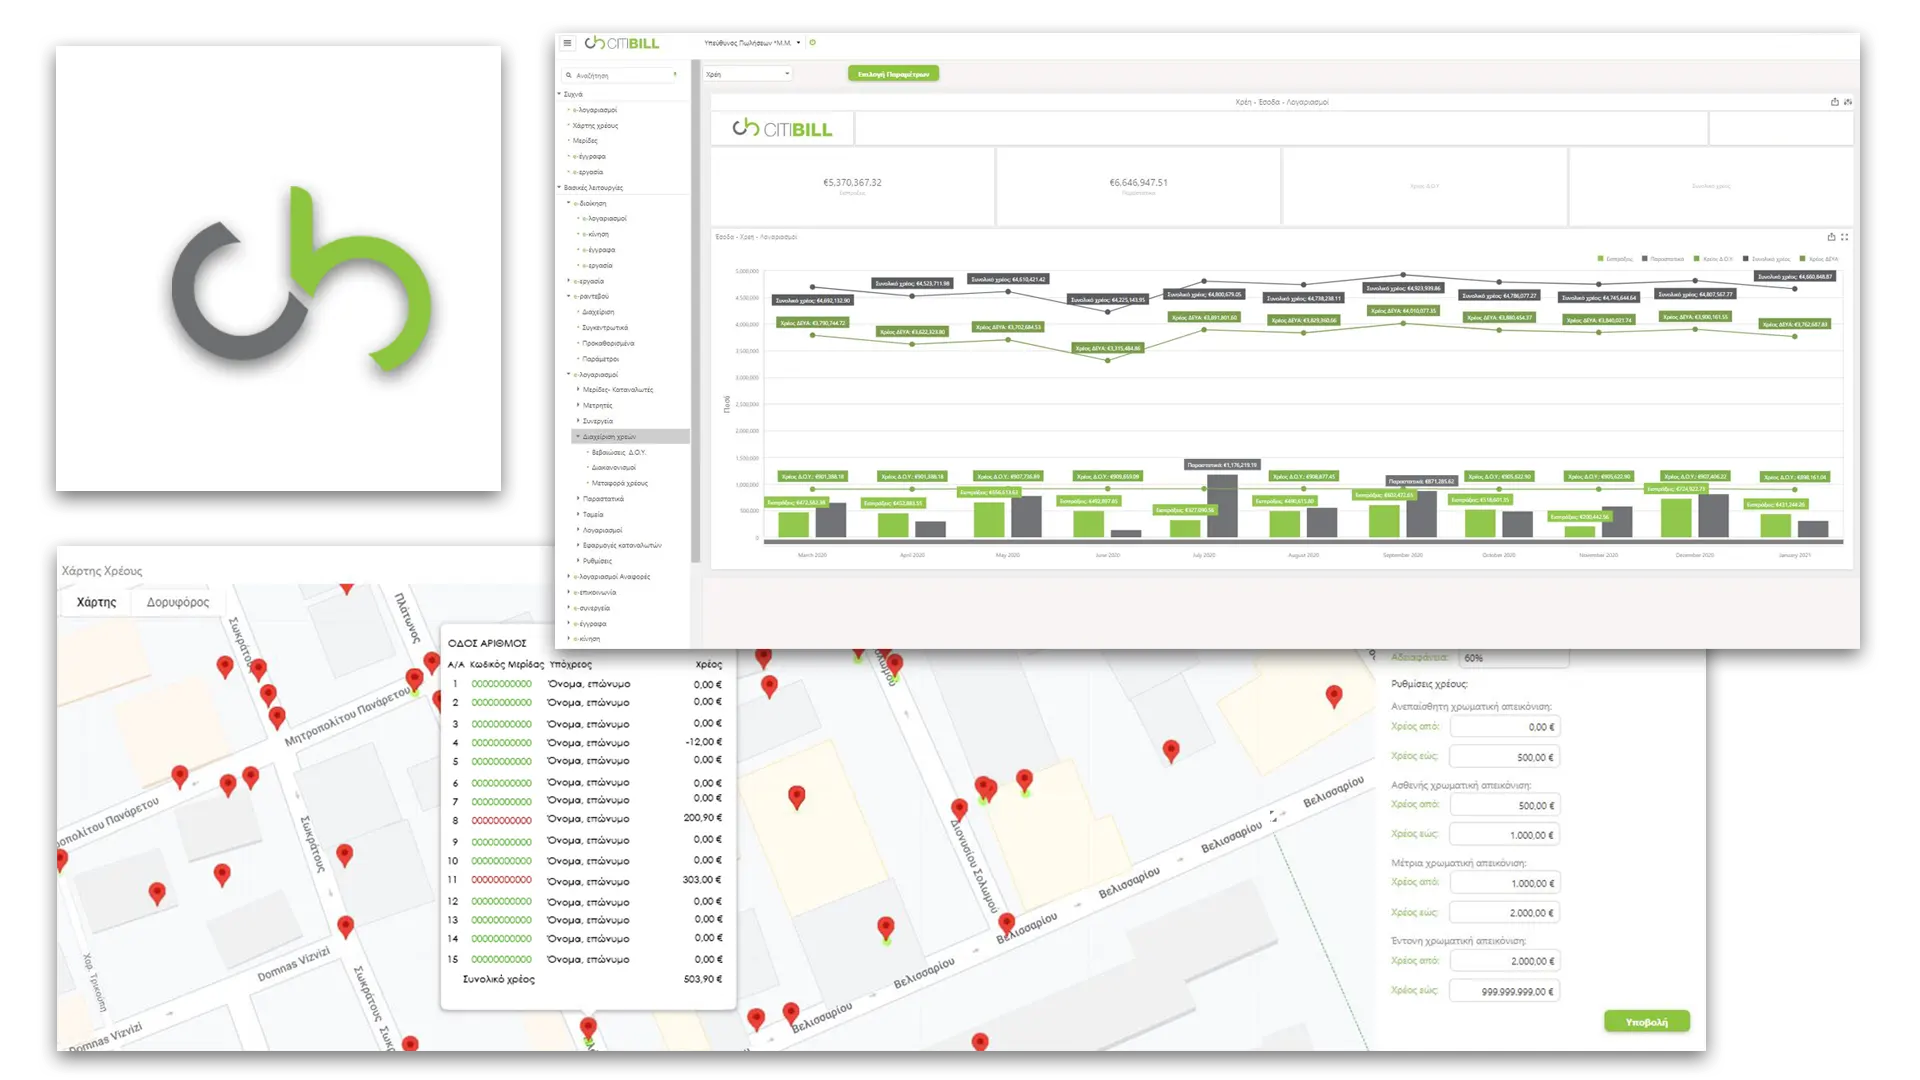The width and height of the screenshot is (1920, 1080).
Task: Toggle the Συνολικό χρέος legend entry
Action: pos(1766,259)
